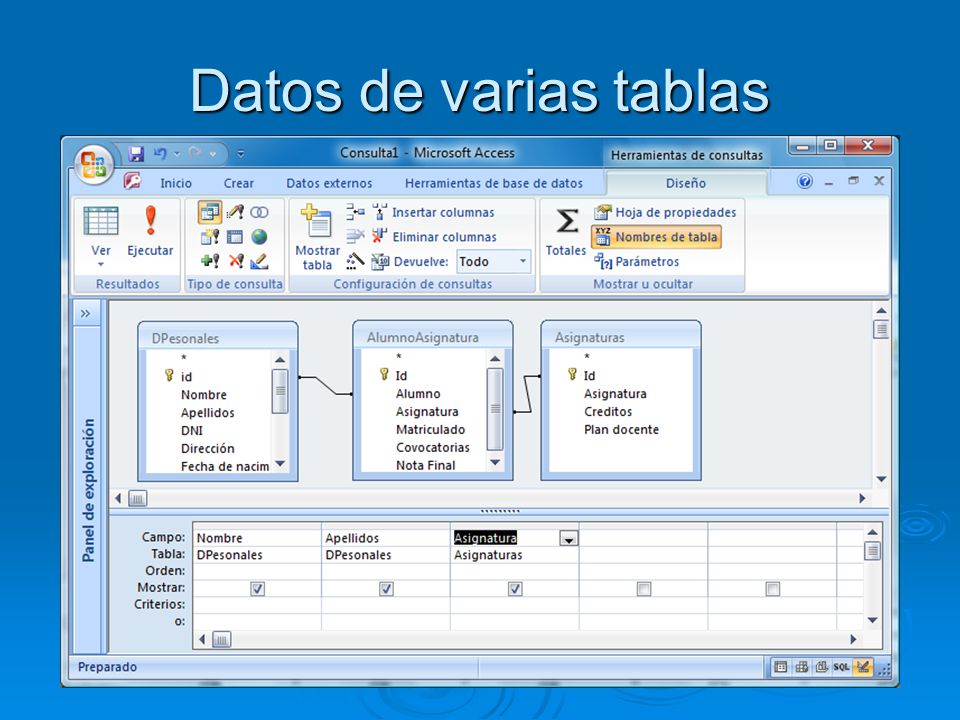Click the design grid horizontal scrollbar thumb
960x720 pixels.
coord(222,640)
